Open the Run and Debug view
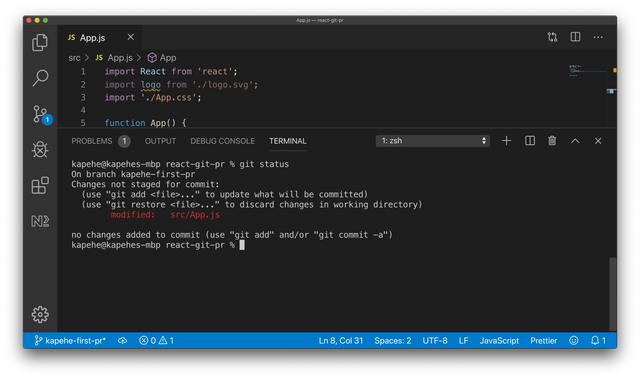Viewport: 640px width, 379px height. 40,149
